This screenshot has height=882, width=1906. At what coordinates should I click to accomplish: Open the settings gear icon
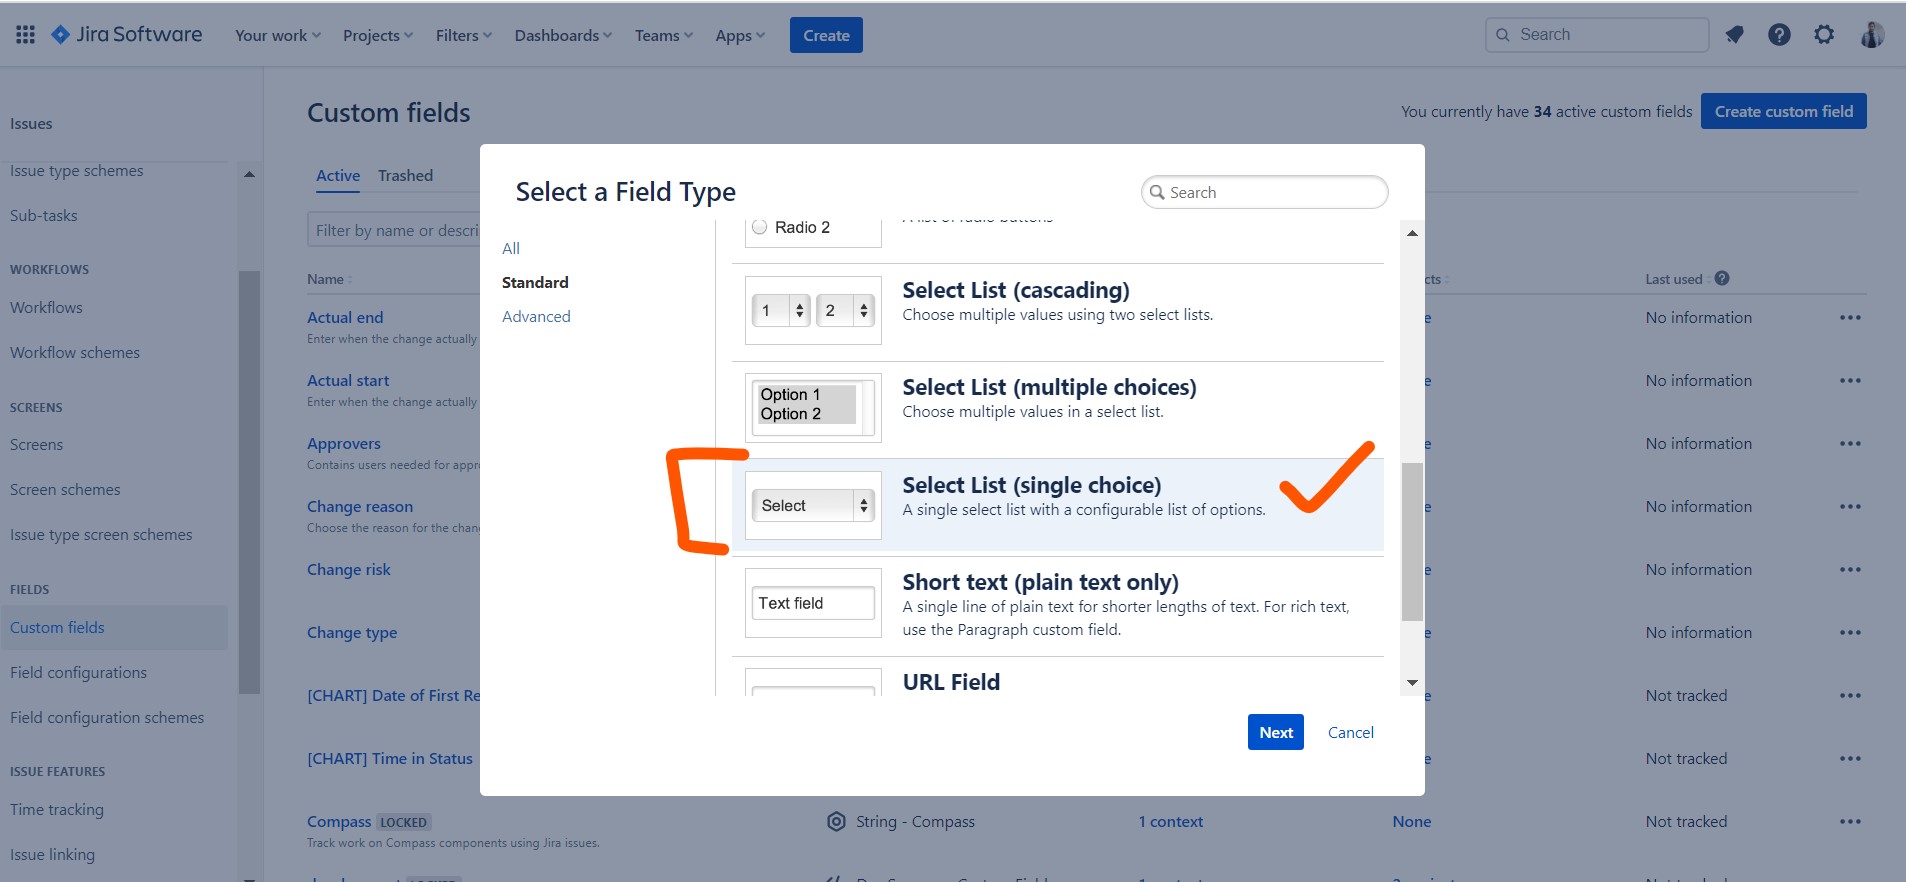[1824, 35]
